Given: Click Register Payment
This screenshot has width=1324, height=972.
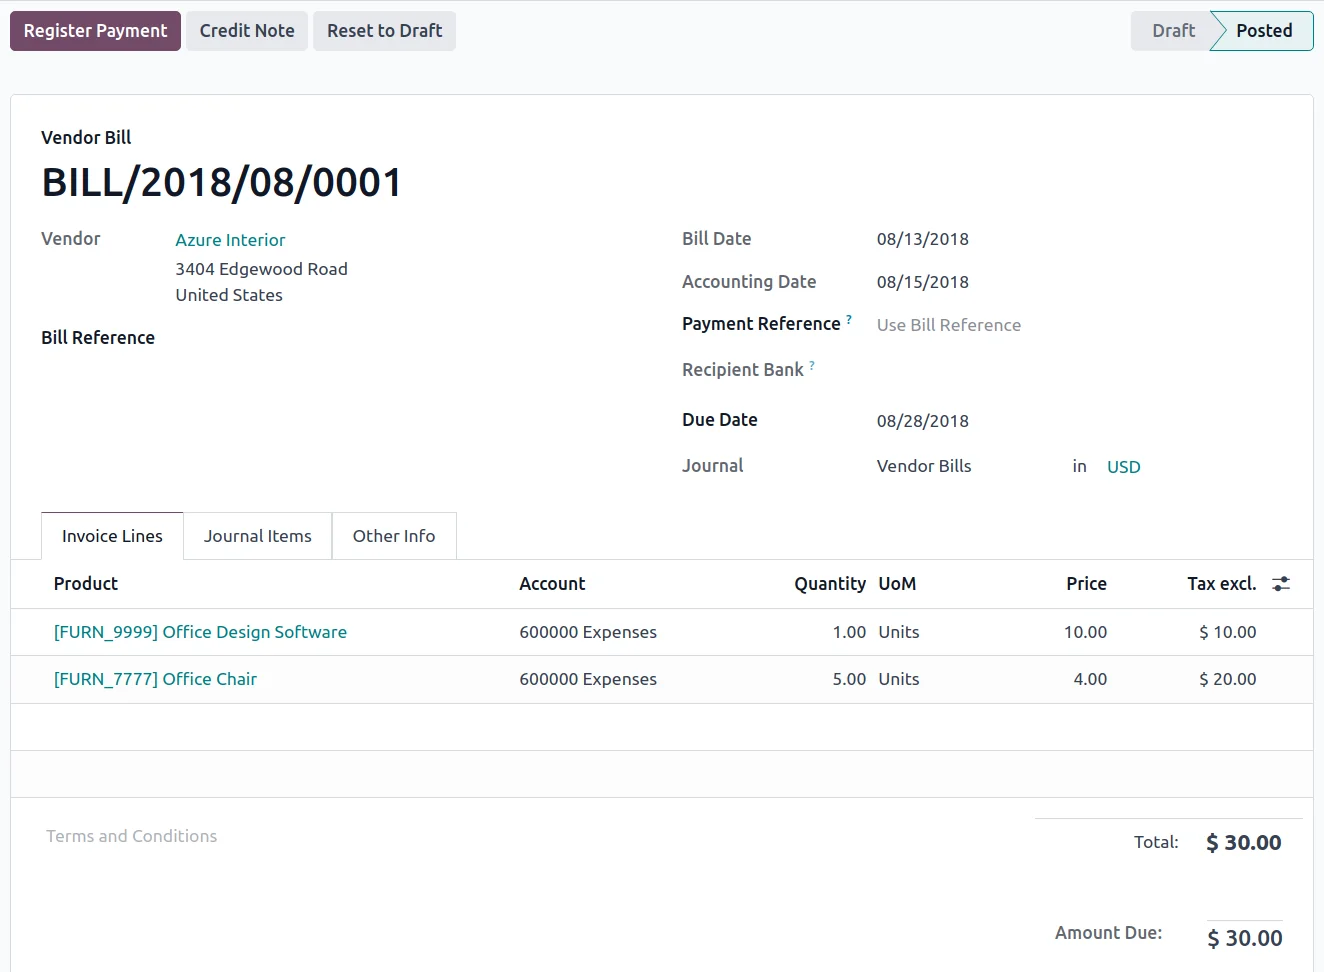Looking at the screenshot, I should coord(95,30).
